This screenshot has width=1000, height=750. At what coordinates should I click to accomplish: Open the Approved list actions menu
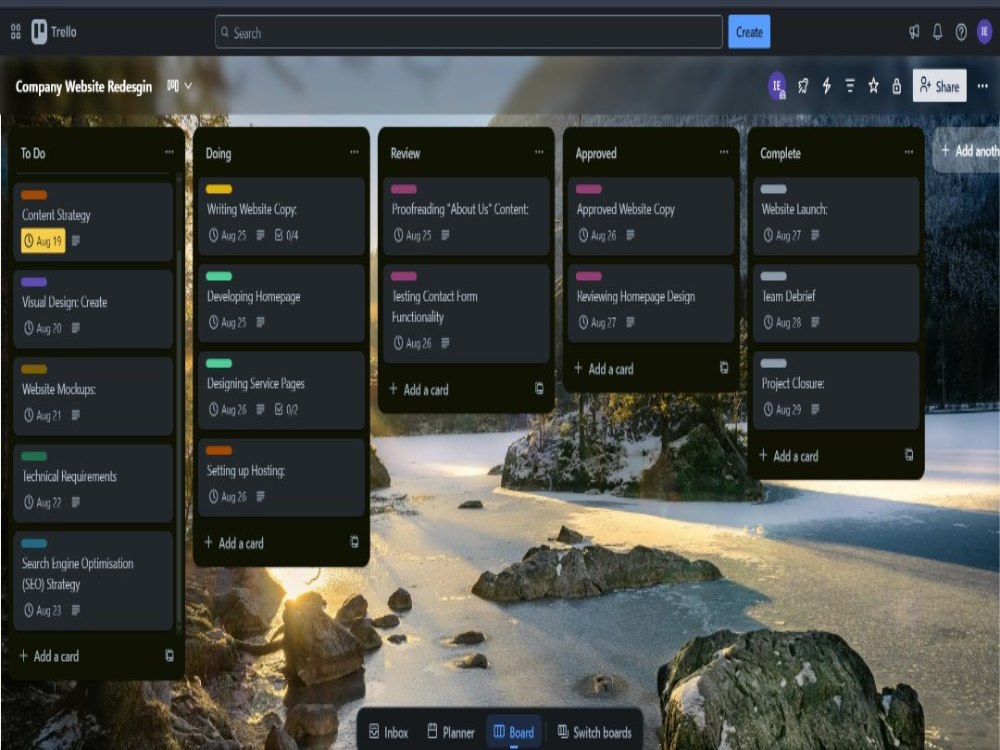(724, 152)
